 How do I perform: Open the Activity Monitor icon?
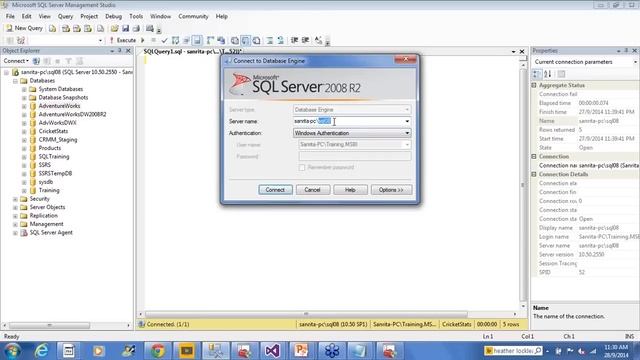tap(150, 28)
